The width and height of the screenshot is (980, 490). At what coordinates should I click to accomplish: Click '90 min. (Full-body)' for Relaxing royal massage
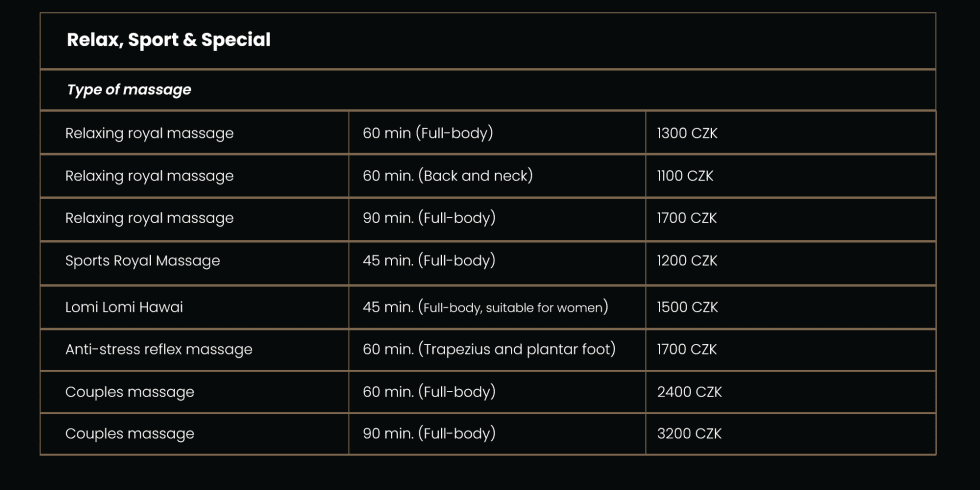click(429, 218)
